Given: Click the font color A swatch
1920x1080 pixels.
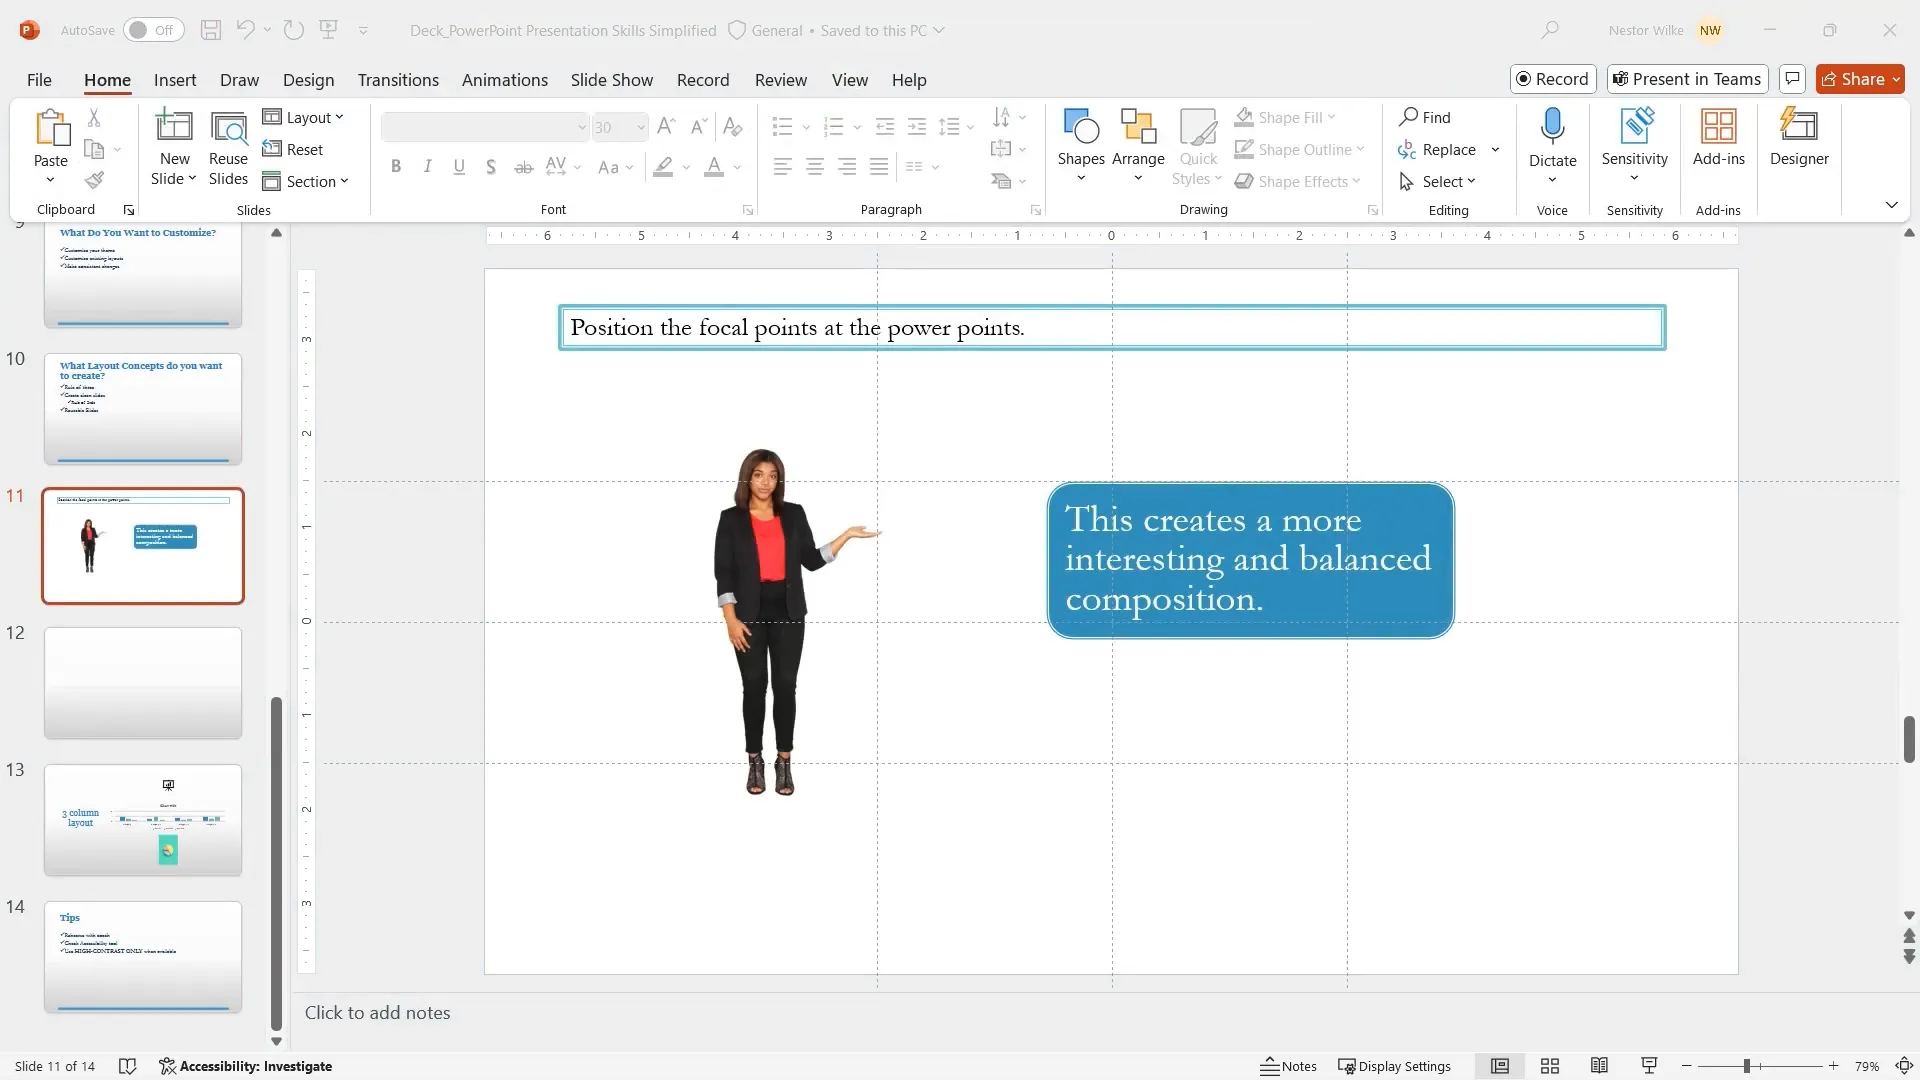Looking at the screenshot, I should tap(713, 167).
